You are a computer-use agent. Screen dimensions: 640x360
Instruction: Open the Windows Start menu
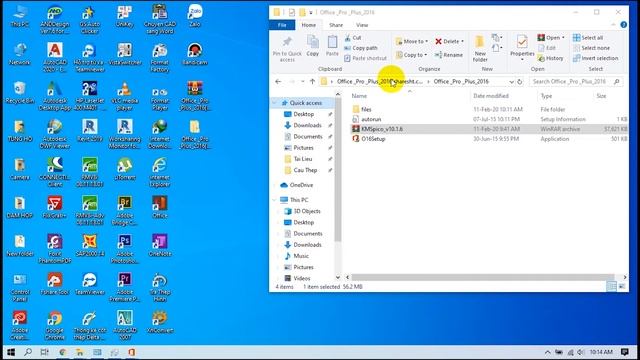[x=11, y=352]
